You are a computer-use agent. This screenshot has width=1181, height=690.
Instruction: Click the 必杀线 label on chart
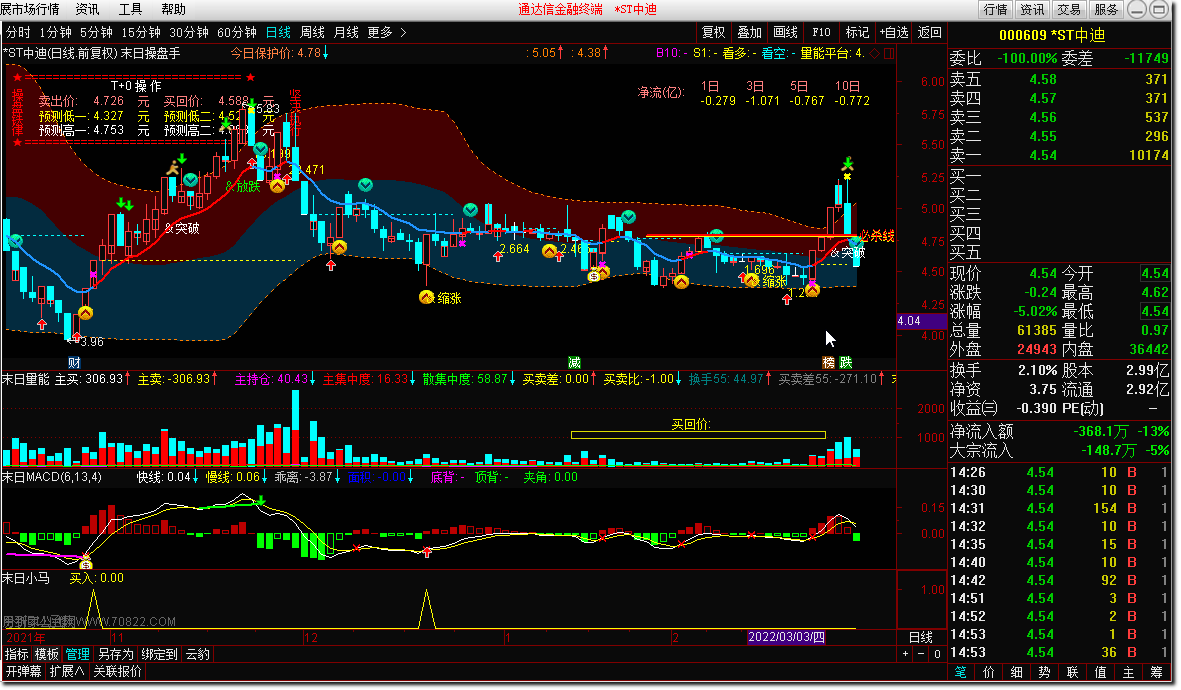point(877,236)
